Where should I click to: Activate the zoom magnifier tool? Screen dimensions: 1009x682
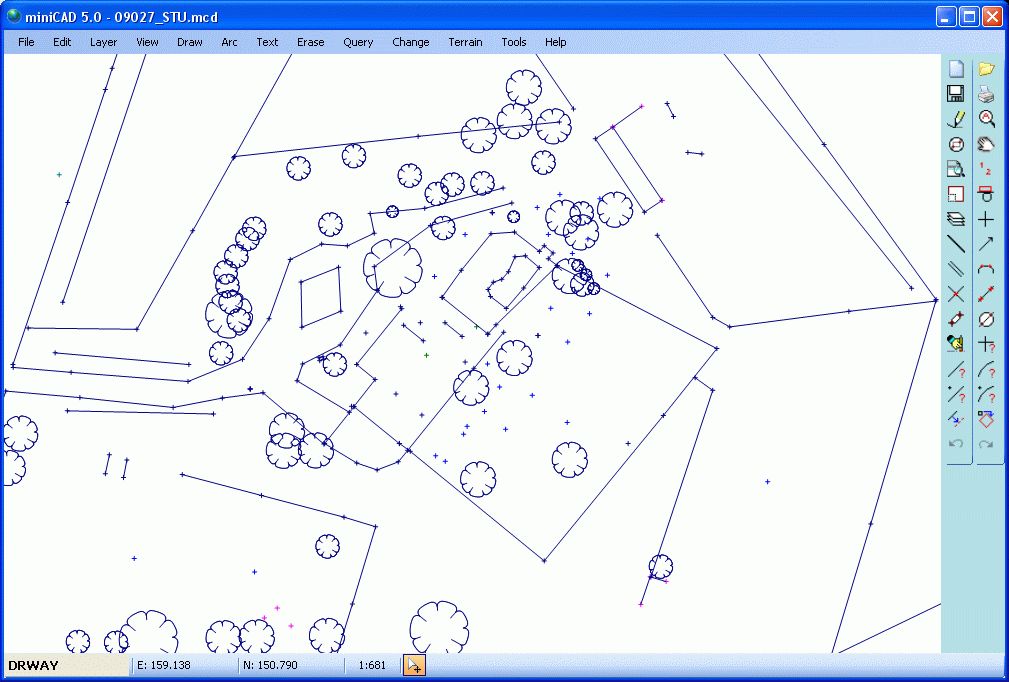coord(987,118)
